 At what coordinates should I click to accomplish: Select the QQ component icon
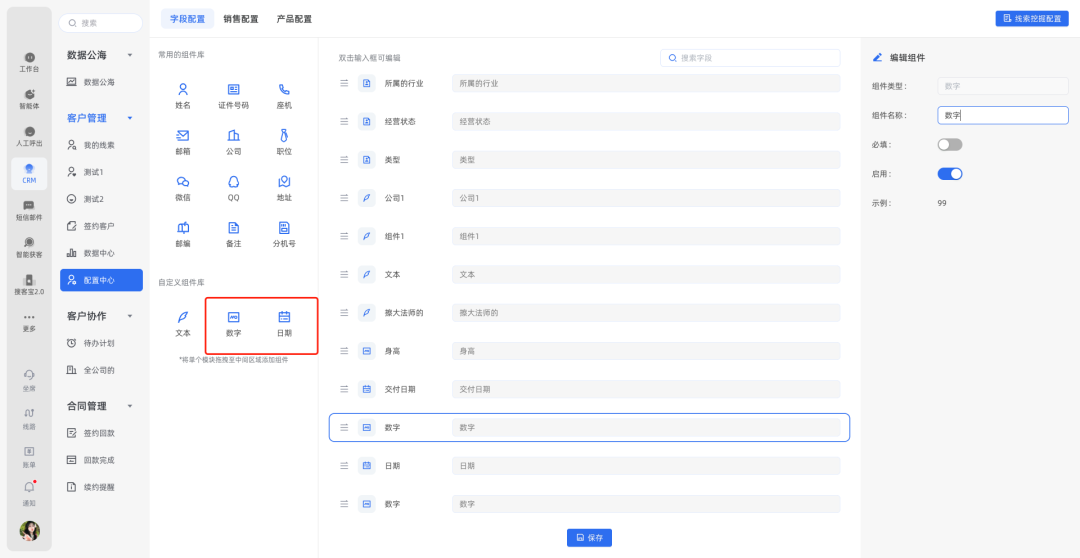tap(233, 182)
